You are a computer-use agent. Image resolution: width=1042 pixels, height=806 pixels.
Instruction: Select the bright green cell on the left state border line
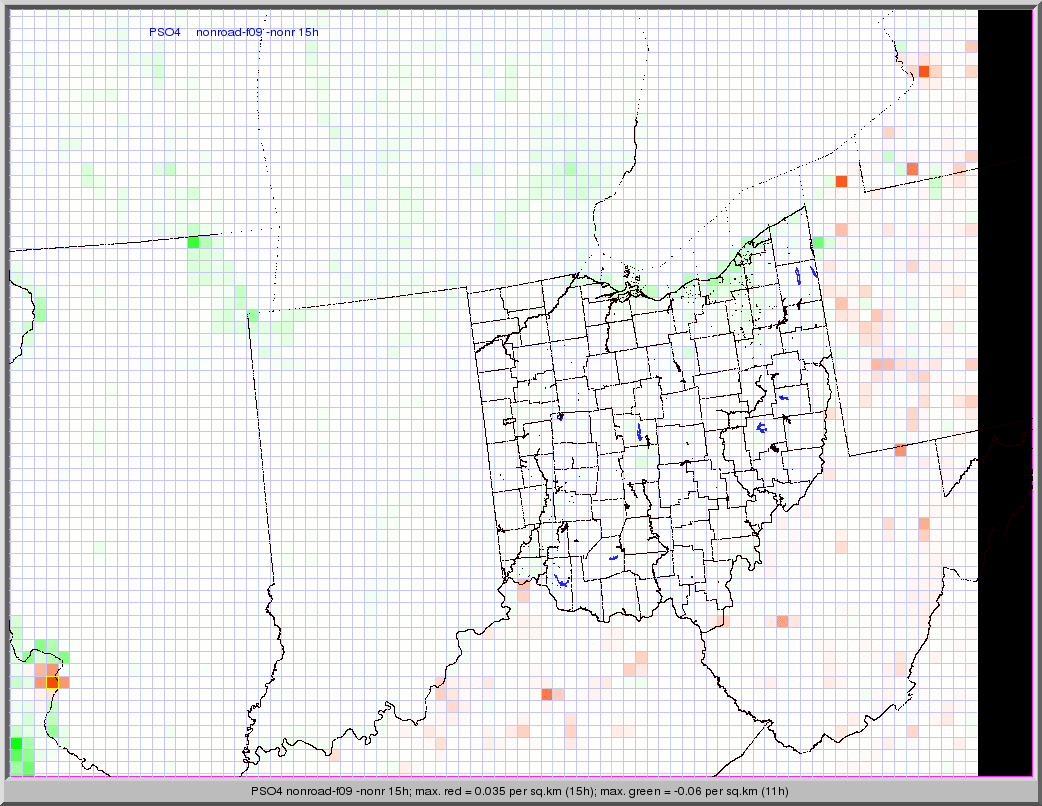tap(193, 241)
